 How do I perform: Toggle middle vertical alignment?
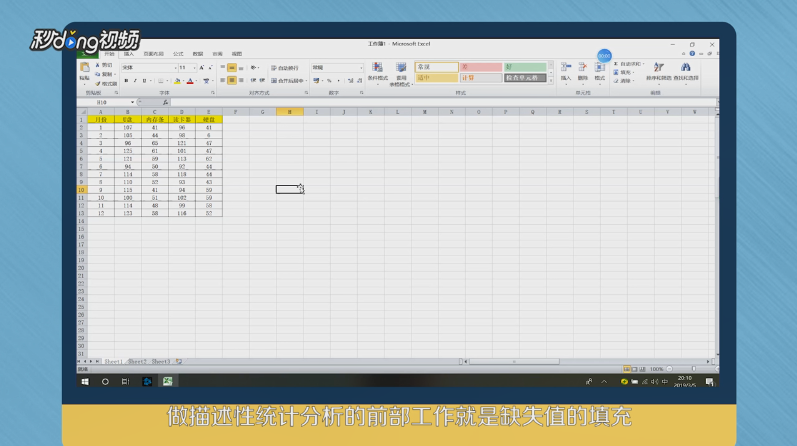pyautogui.click(x=232, y=68)
